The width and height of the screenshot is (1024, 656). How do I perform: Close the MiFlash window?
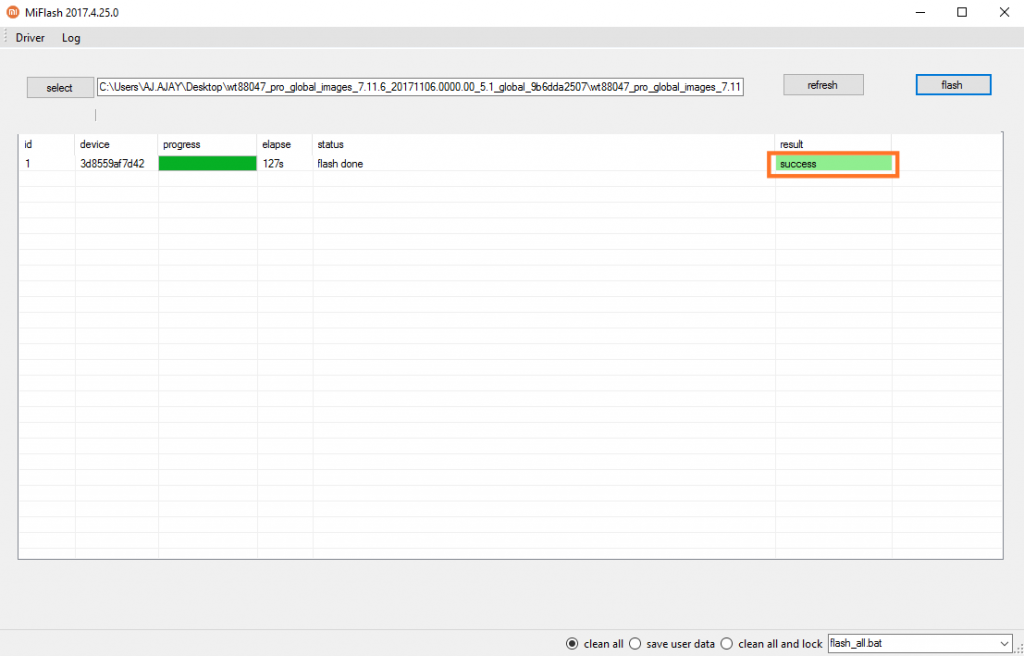click(x=1004, y=12)
